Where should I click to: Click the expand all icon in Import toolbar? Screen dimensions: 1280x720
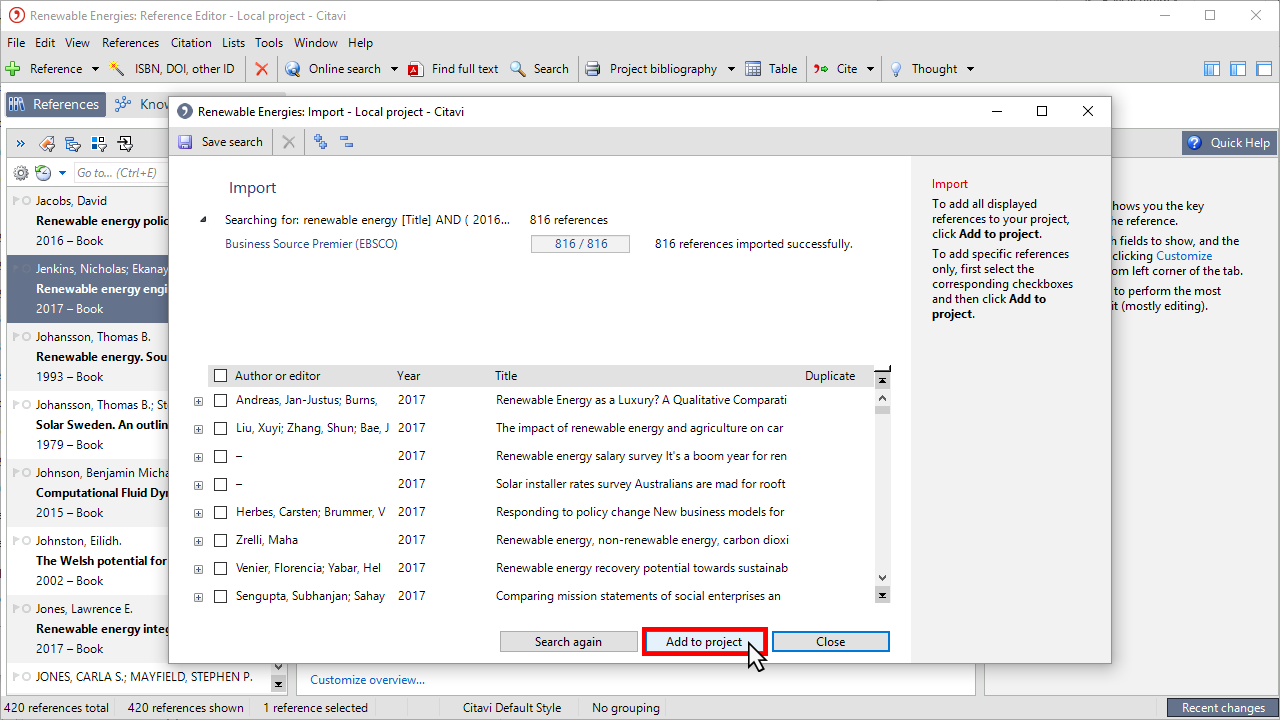pyautogui.click(x=321, y=142)
